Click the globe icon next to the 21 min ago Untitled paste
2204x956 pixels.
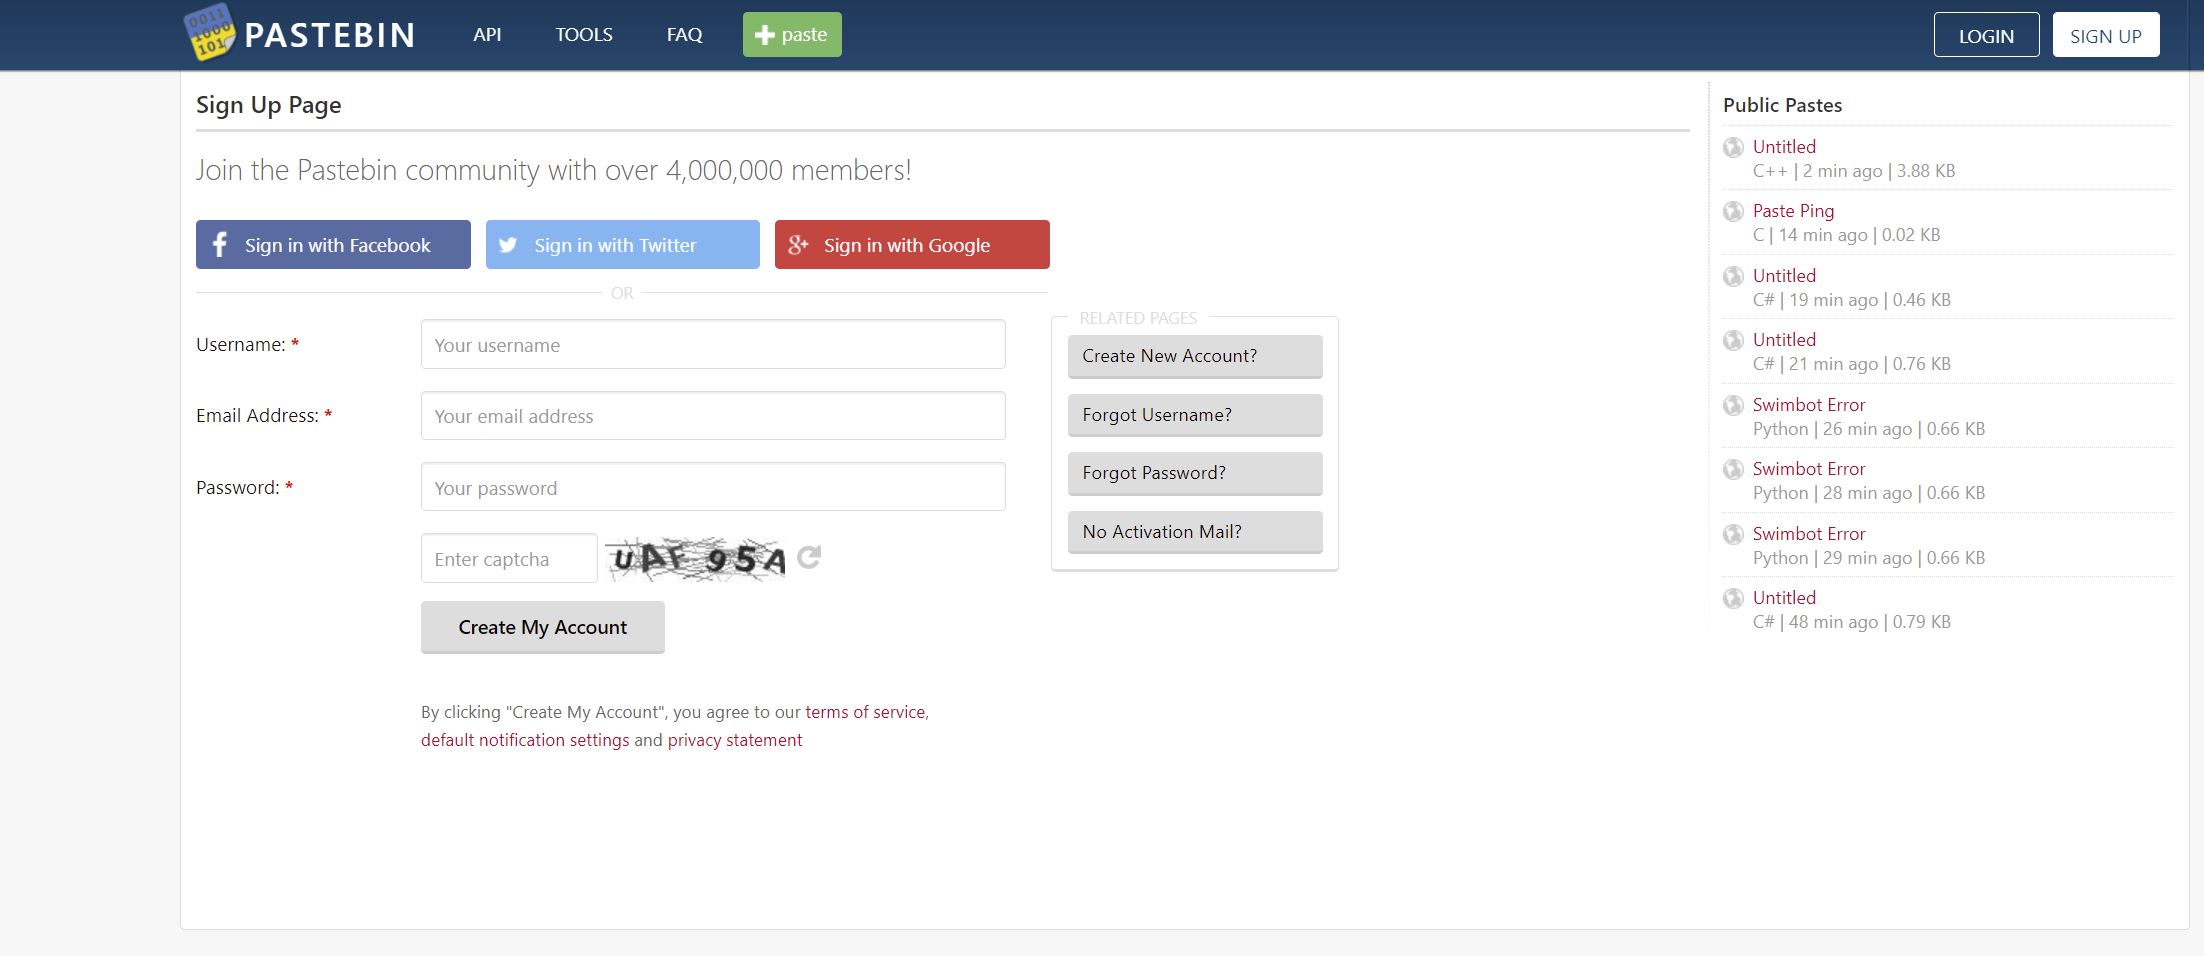click(1733, 341)
